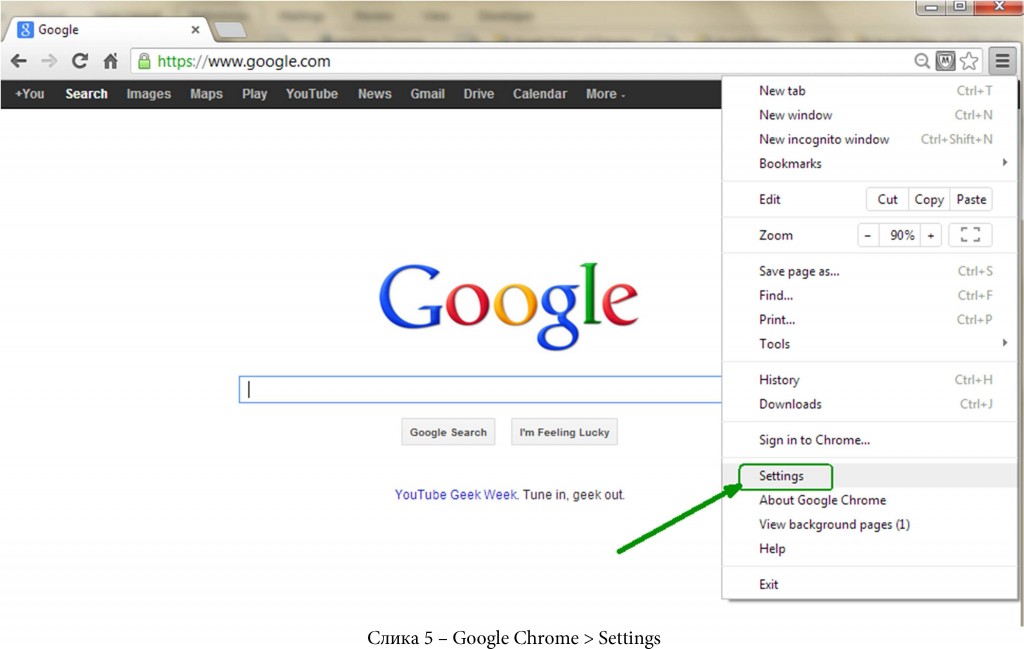Open the Chrome hamburger menu button
The height and width of the screenshot is (649, 1024).
click(x=1002, y=61)
